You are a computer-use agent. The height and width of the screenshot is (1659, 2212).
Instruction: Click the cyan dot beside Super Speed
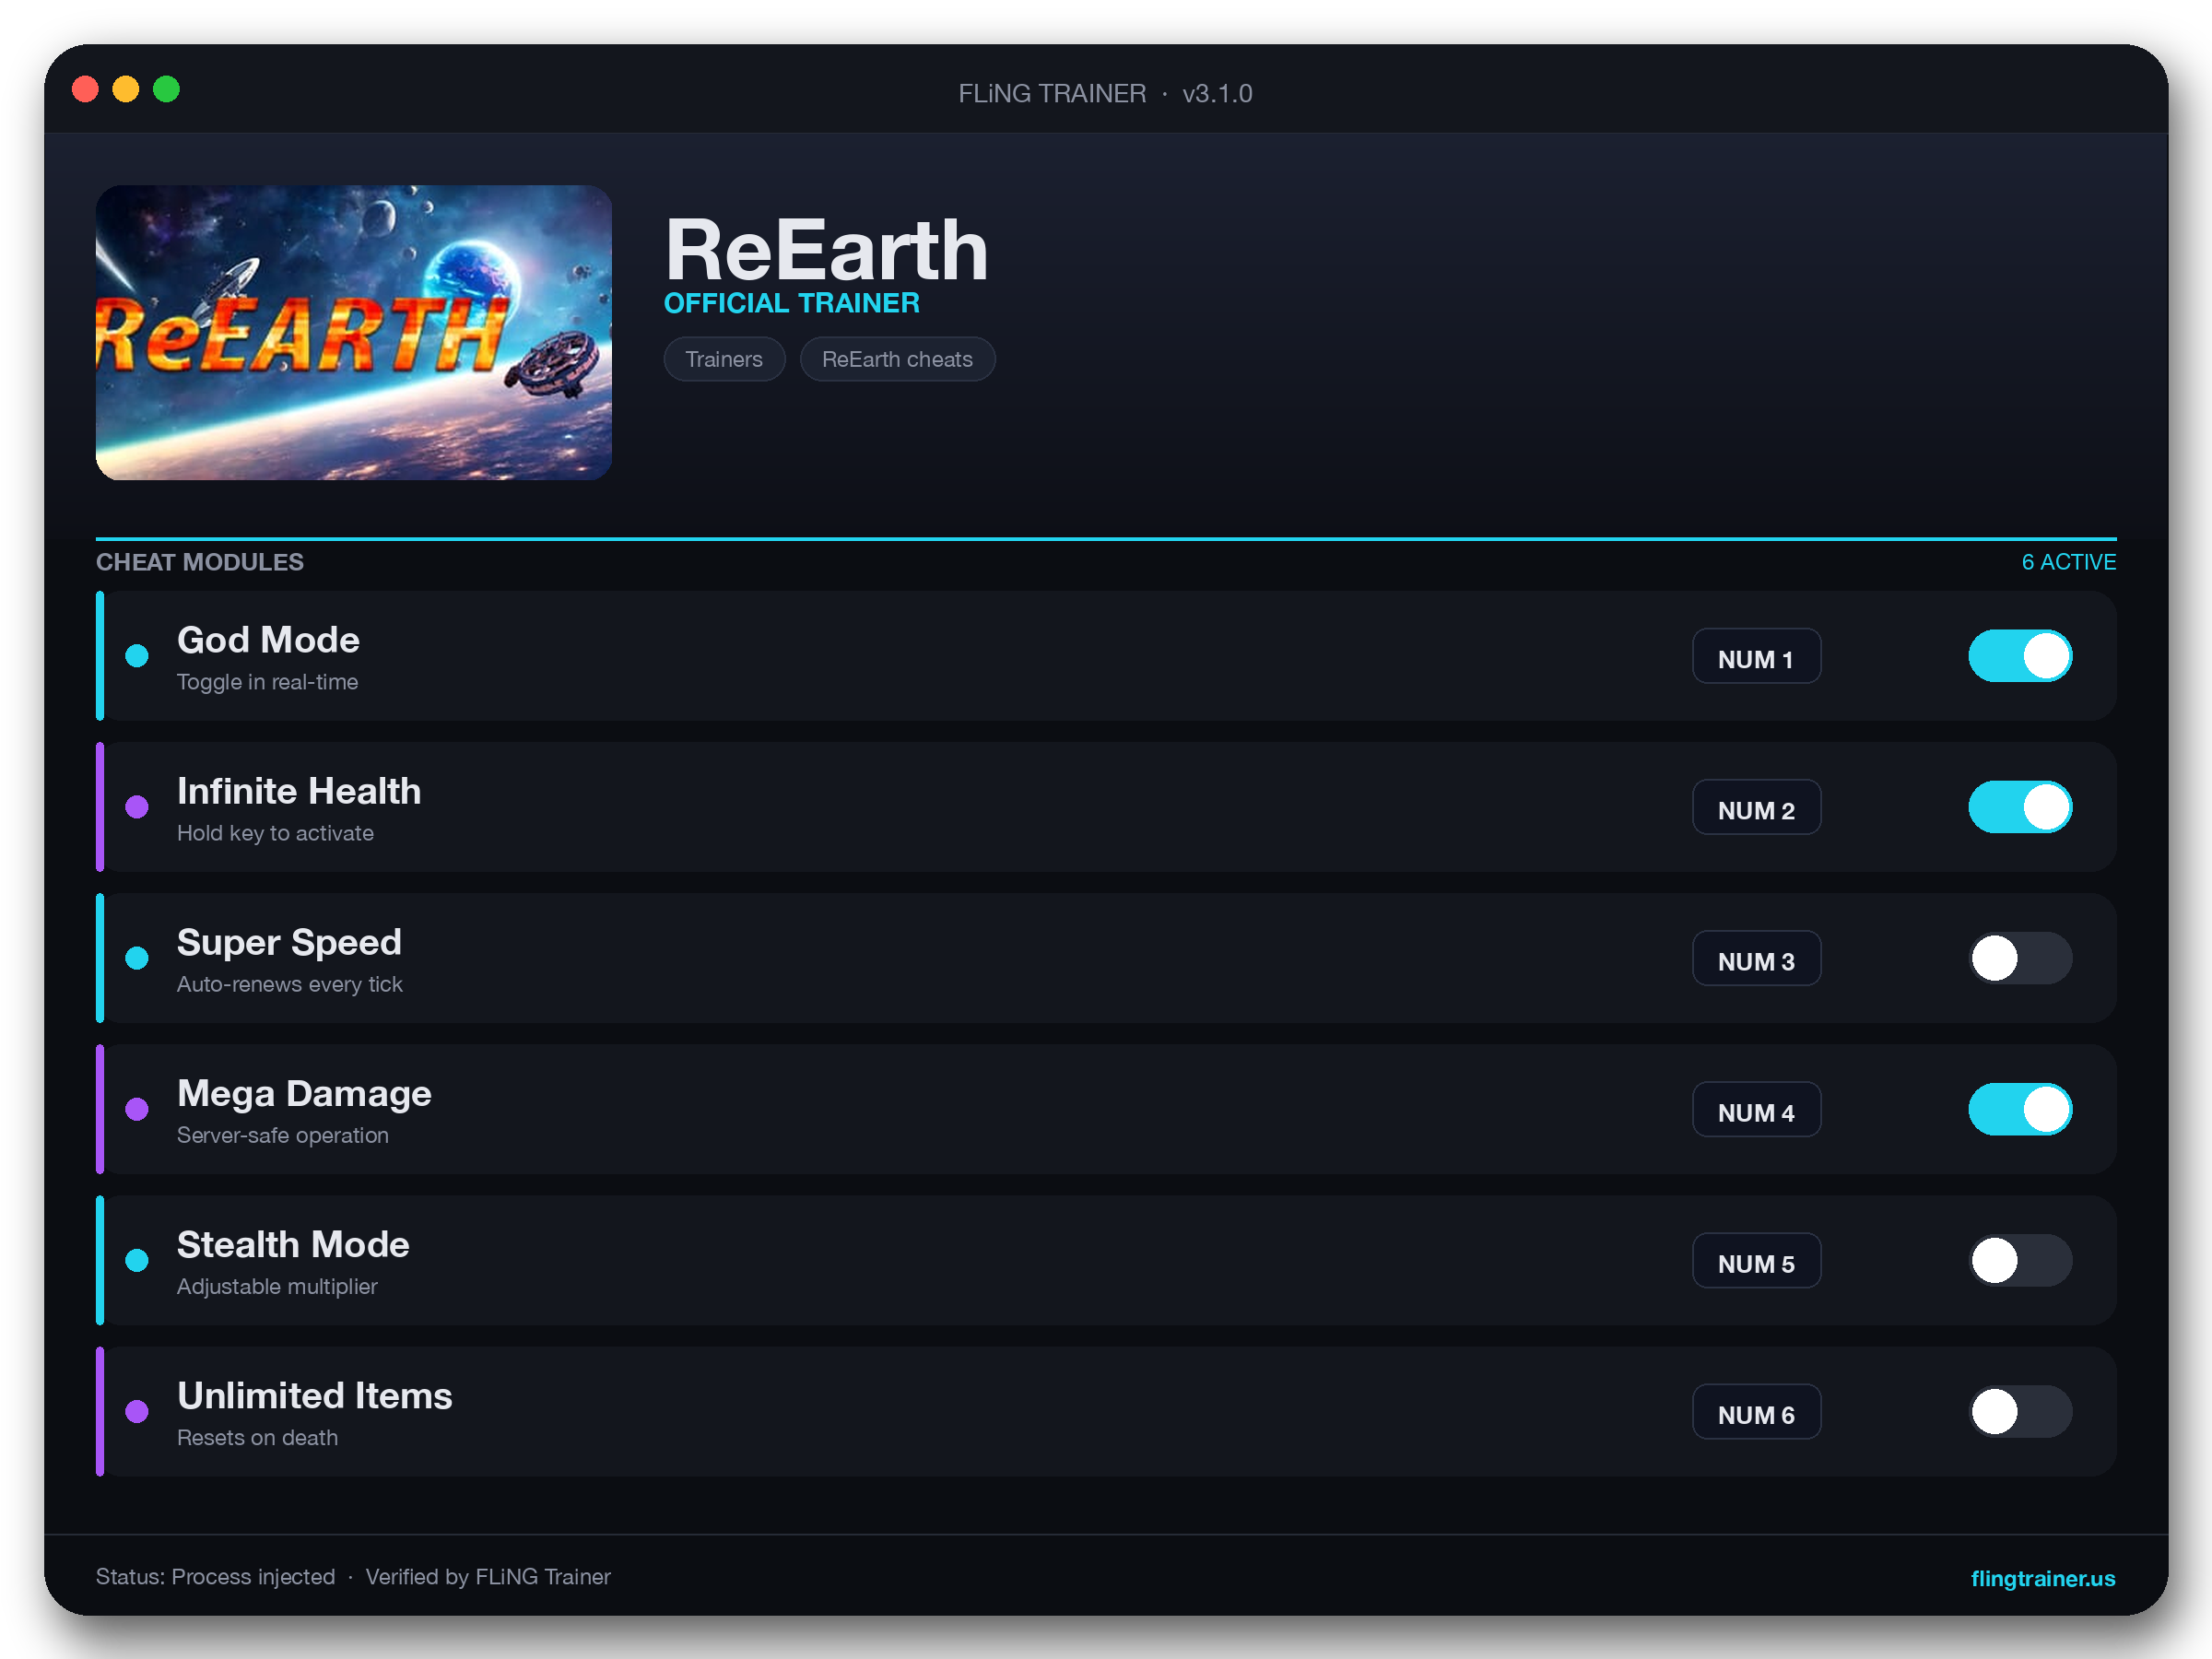[137, 958]
